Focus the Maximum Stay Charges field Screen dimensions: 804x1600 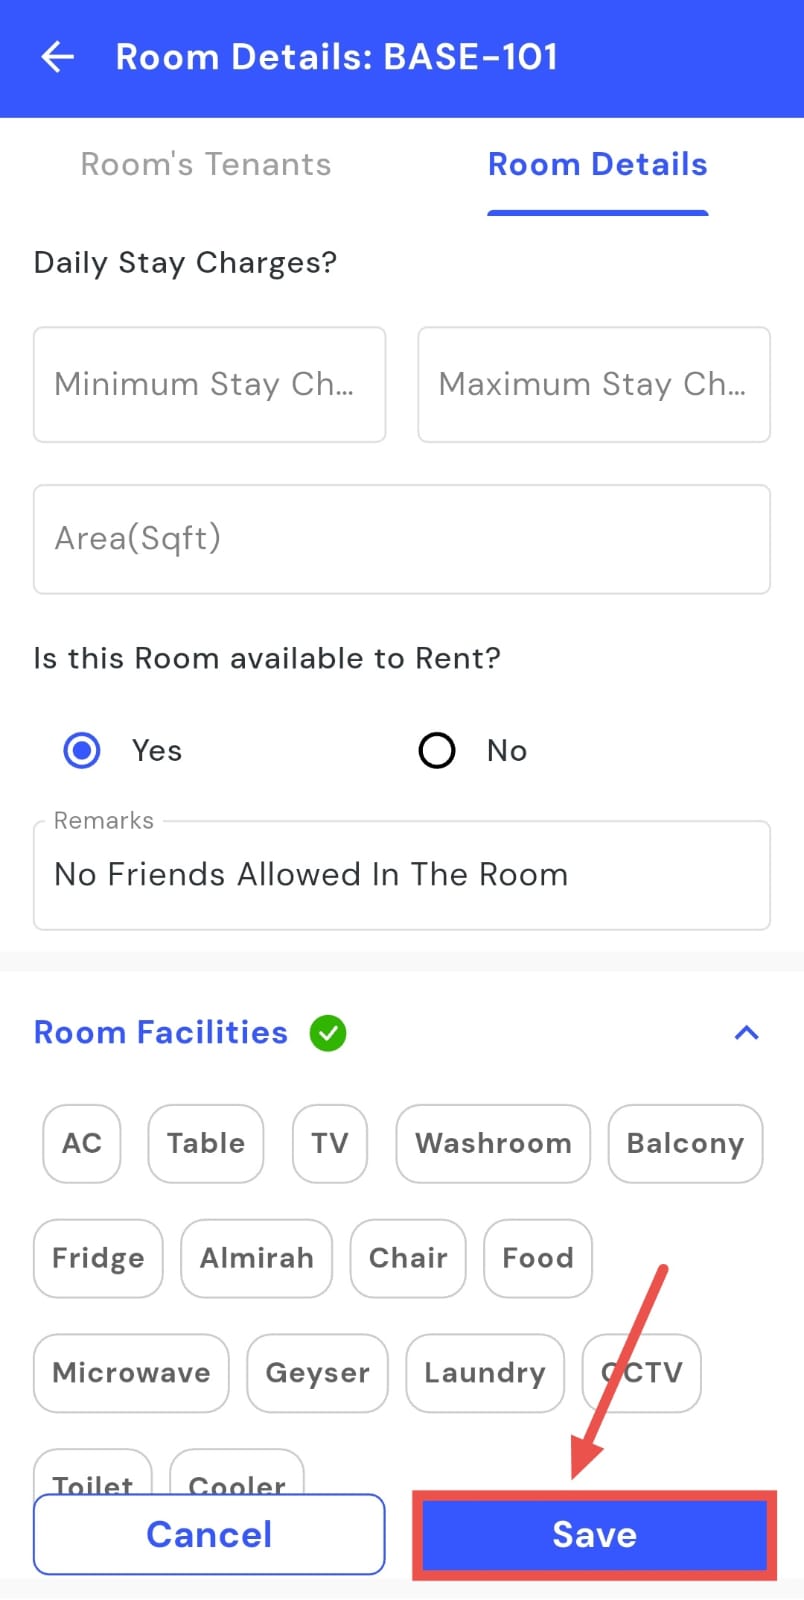(593, 384)
